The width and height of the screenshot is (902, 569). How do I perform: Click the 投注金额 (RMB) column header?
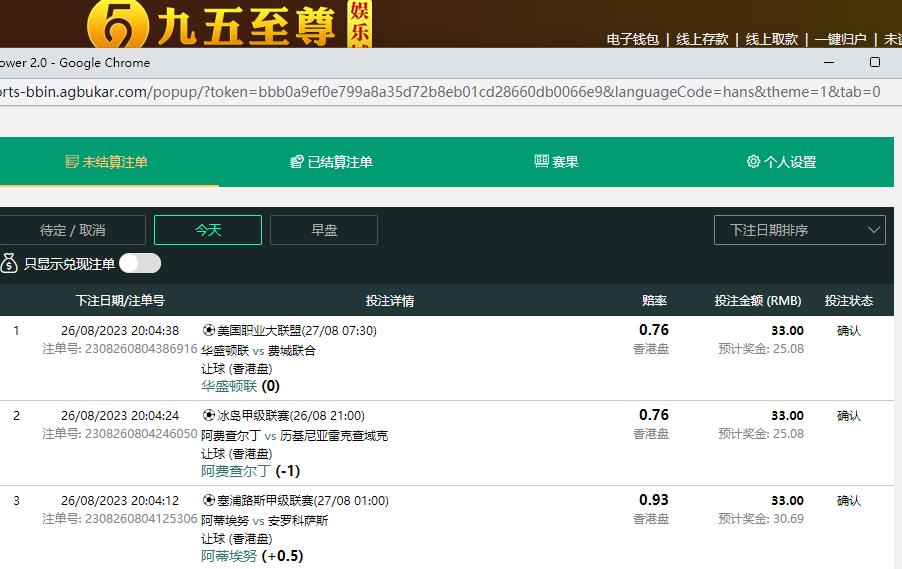(758, 300)
